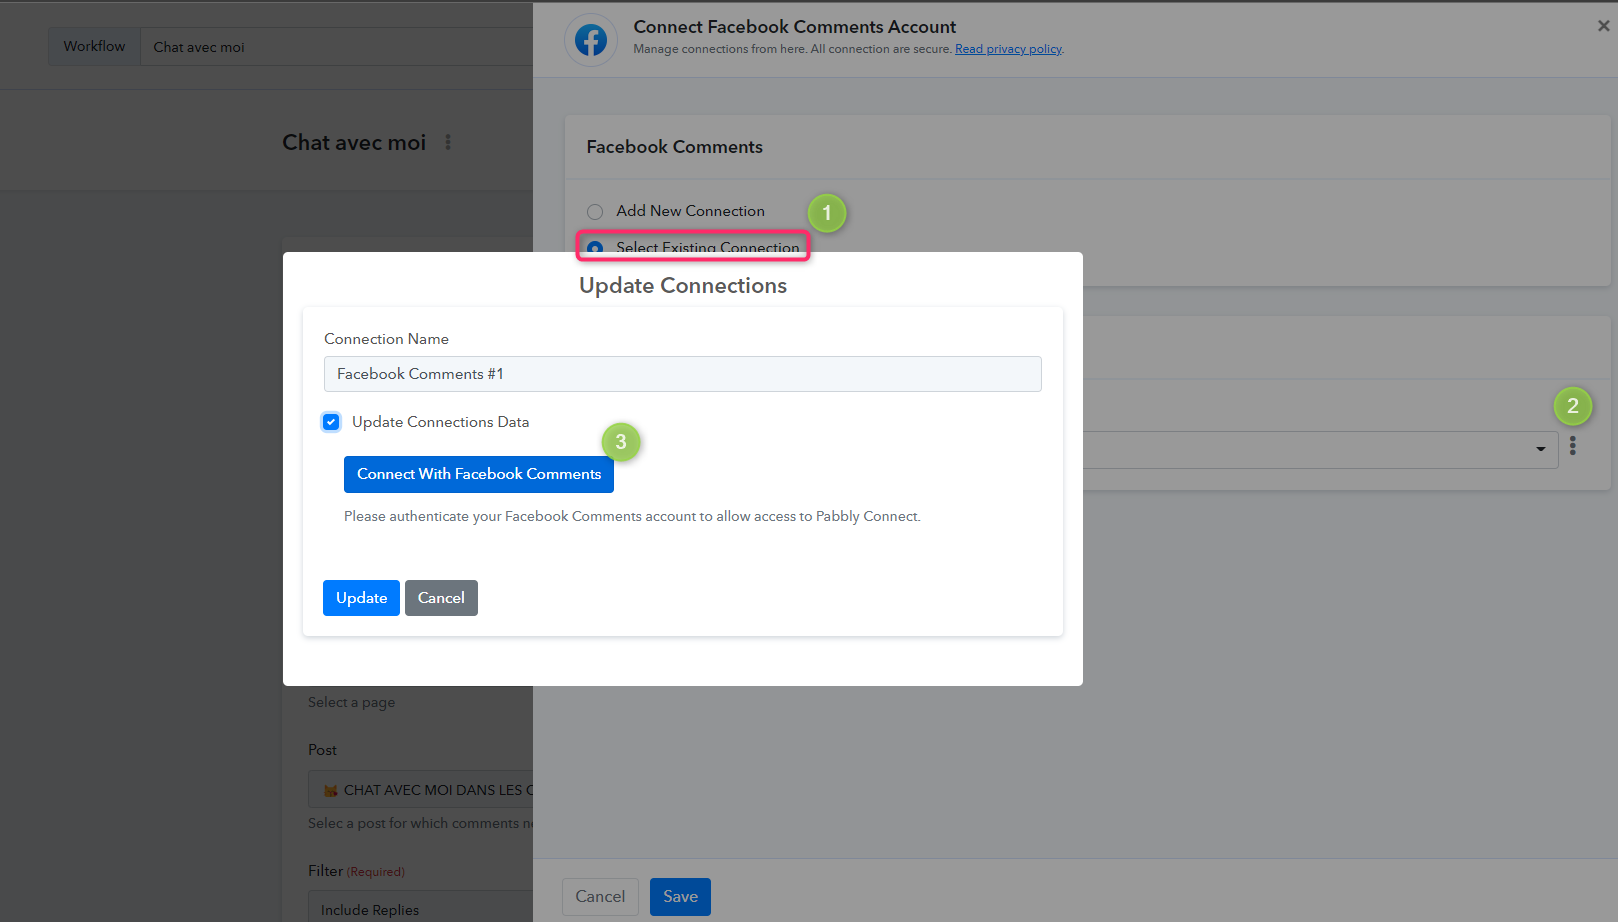The image size is (1618, 922).
Task: Open the three-dot menu beside the connection dropdown
Action: tap(1573, 446)
